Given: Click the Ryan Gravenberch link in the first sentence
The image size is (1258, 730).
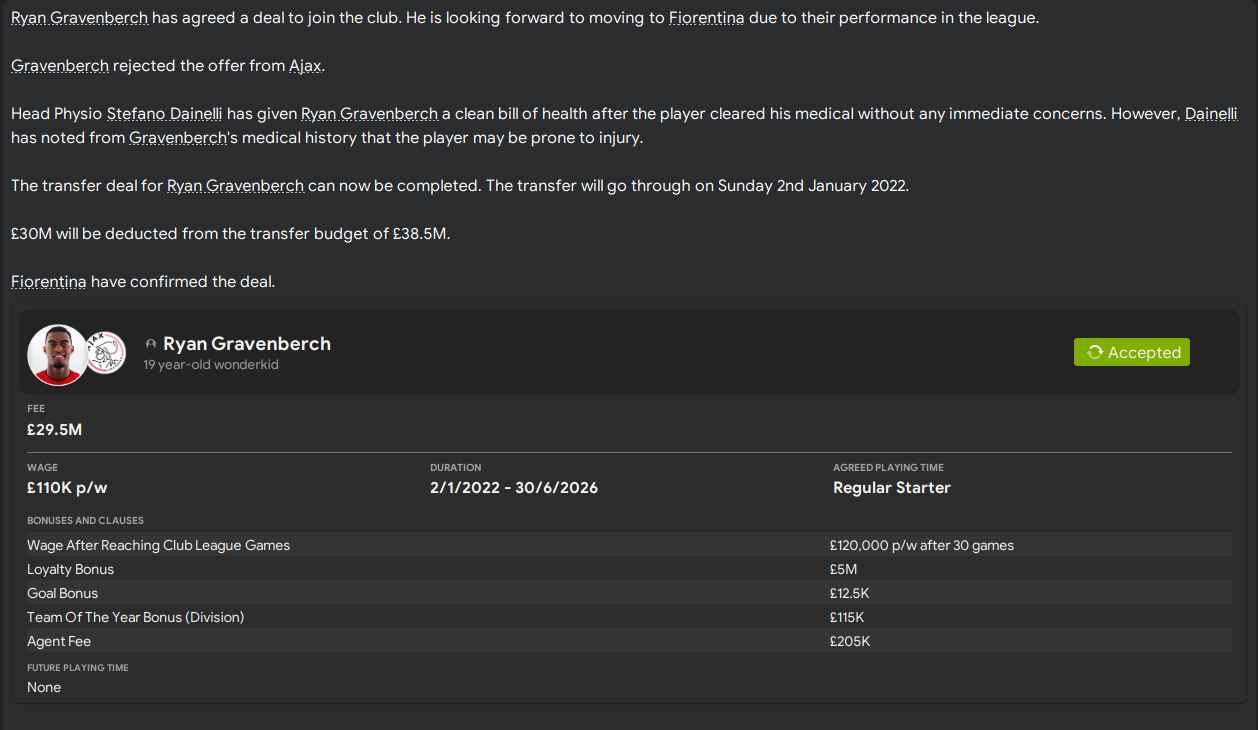Looking at the screenshot, I should tap(79, 18).
